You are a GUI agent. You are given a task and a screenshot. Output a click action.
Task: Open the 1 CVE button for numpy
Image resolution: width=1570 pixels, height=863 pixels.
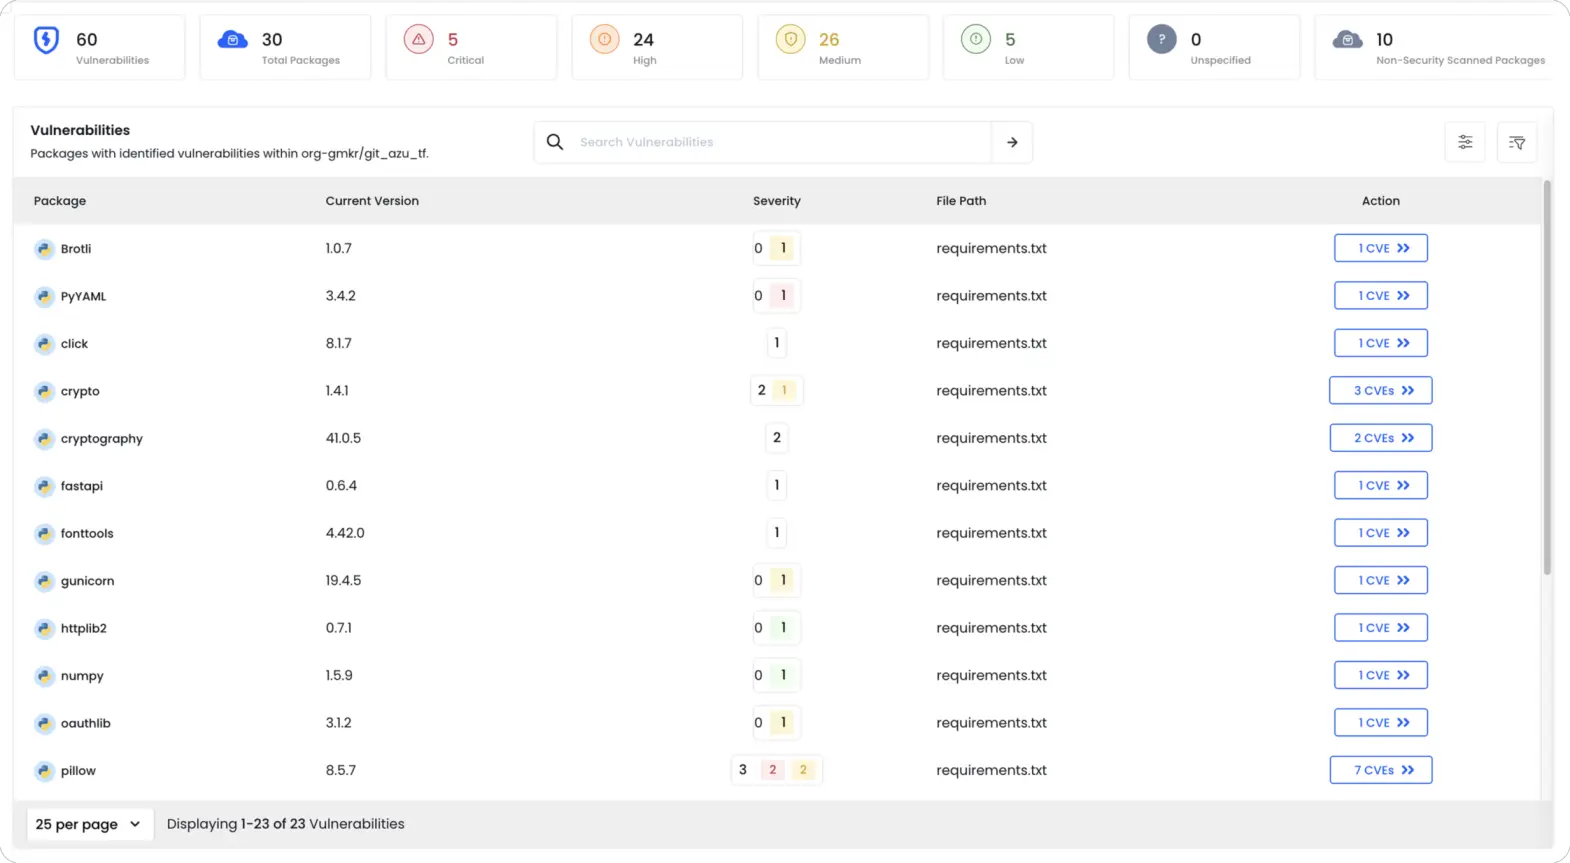tap(1380, 675)
